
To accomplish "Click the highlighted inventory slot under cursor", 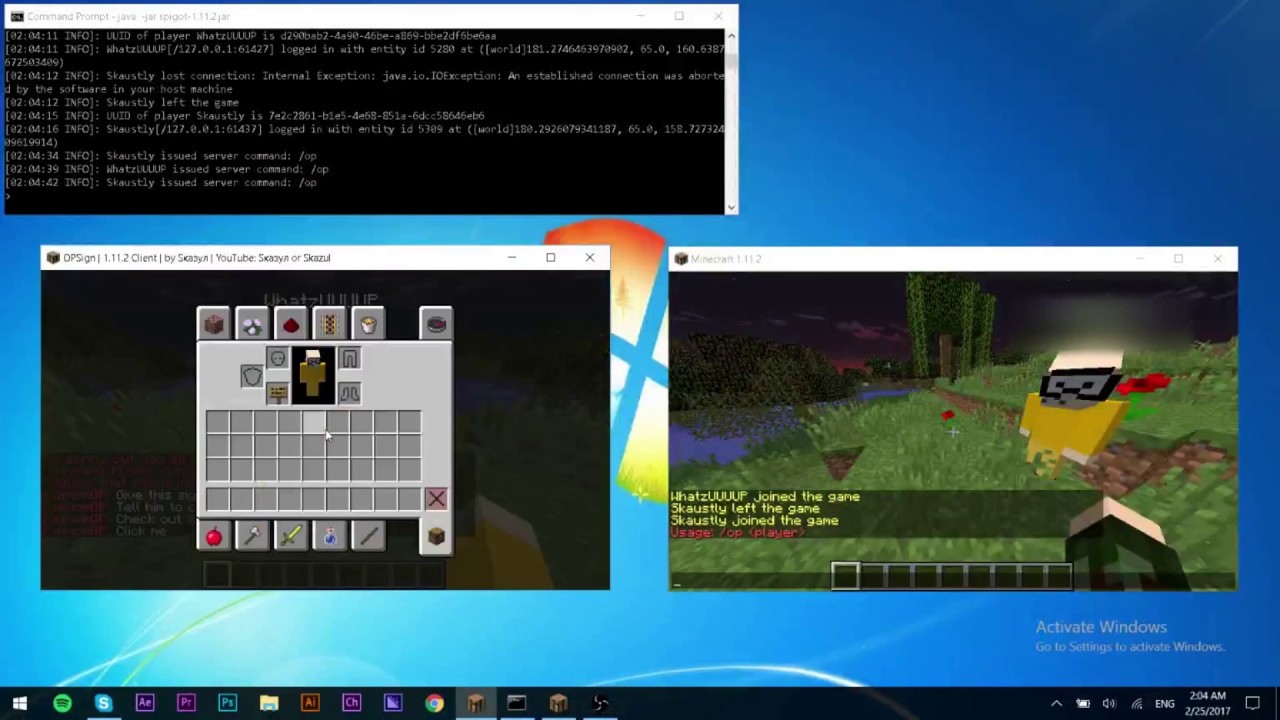I will [x=313, y=422].
